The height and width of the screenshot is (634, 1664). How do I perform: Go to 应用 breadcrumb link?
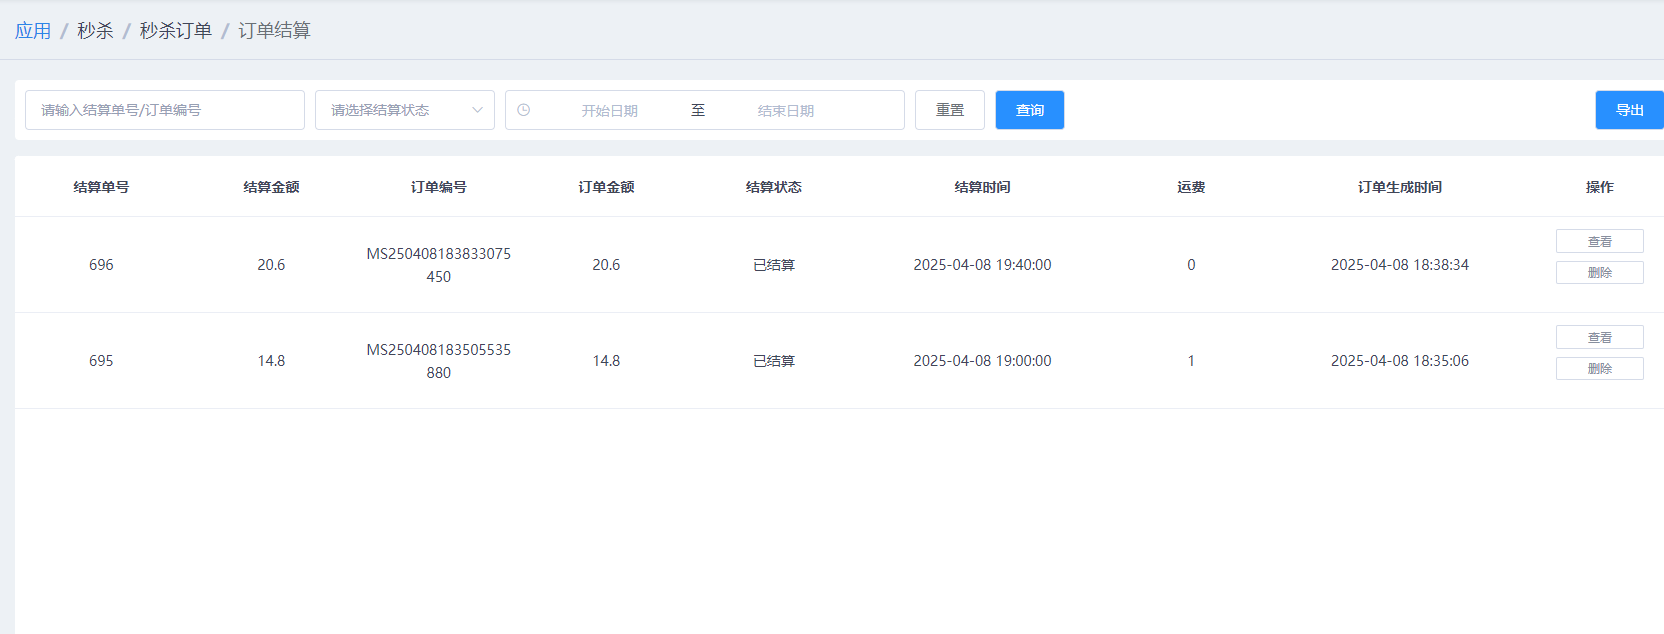[x=33, y=31]
